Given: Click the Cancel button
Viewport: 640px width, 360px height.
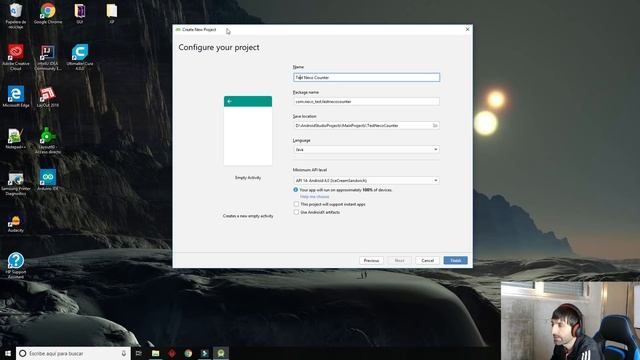Looking at the screenshot, I should coord(427,260).
